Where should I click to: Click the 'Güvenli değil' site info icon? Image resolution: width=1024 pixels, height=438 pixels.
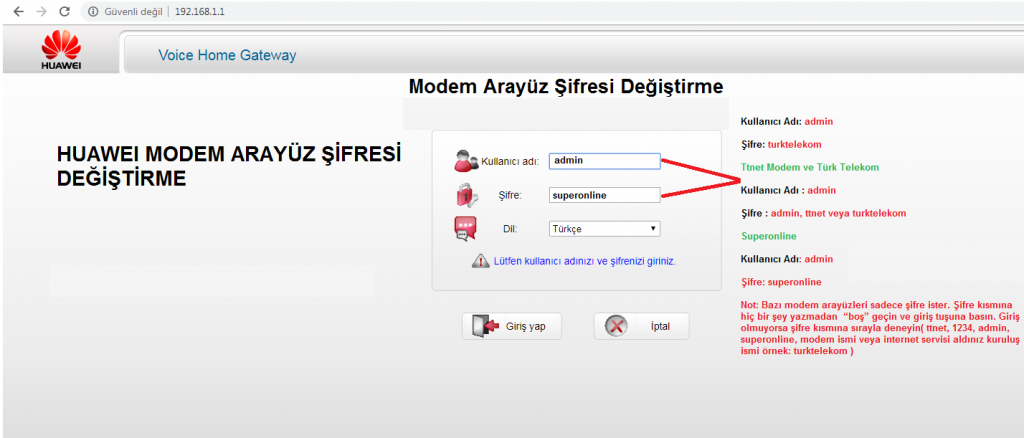coord(93,12)
